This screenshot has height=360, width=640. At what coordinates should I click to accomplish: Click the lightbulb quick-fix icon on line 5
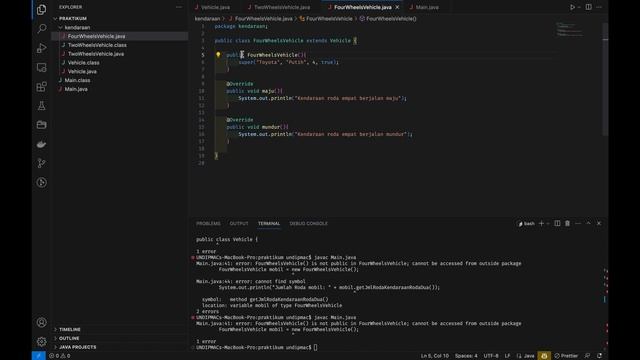click(x=218, y=55)
